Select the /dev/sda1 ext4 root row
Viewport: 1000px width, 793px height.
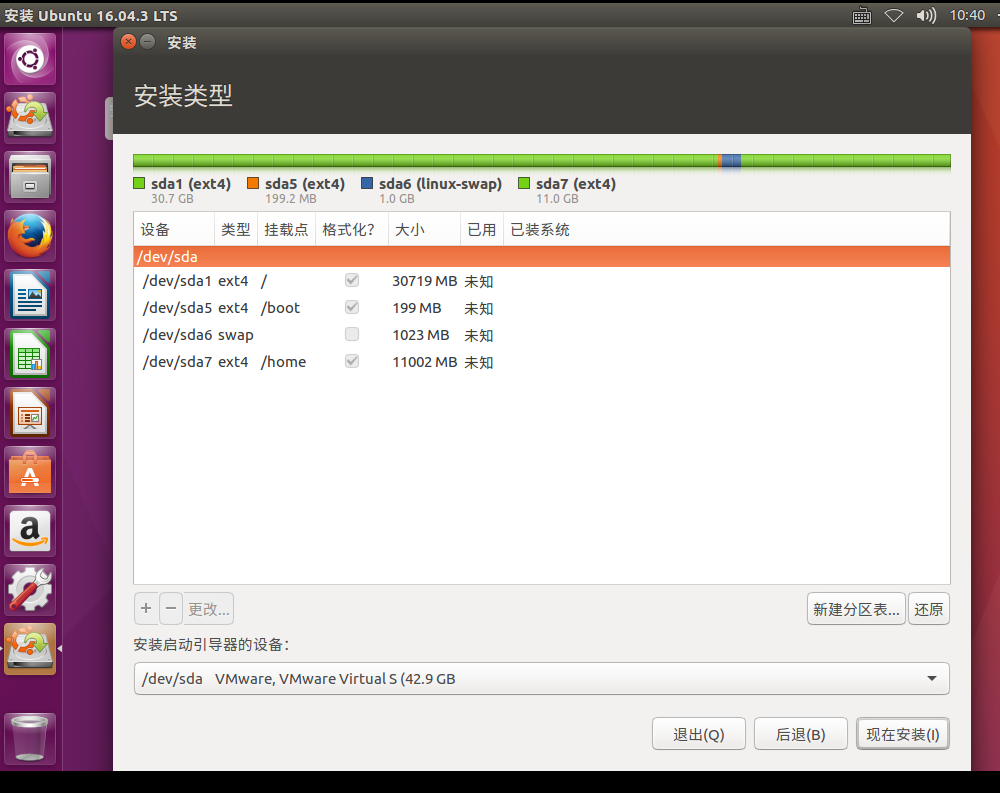click(541, 281)
